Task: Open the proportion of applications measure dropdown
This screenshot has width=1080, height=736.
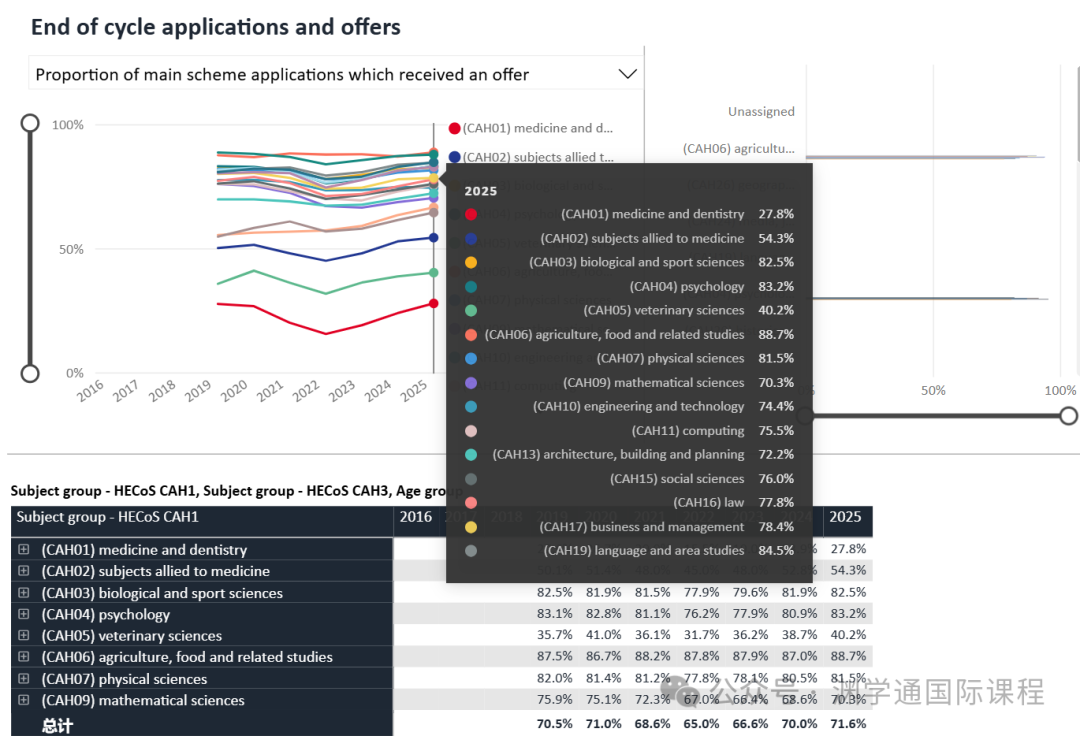Action: click(x=627, y=74)
